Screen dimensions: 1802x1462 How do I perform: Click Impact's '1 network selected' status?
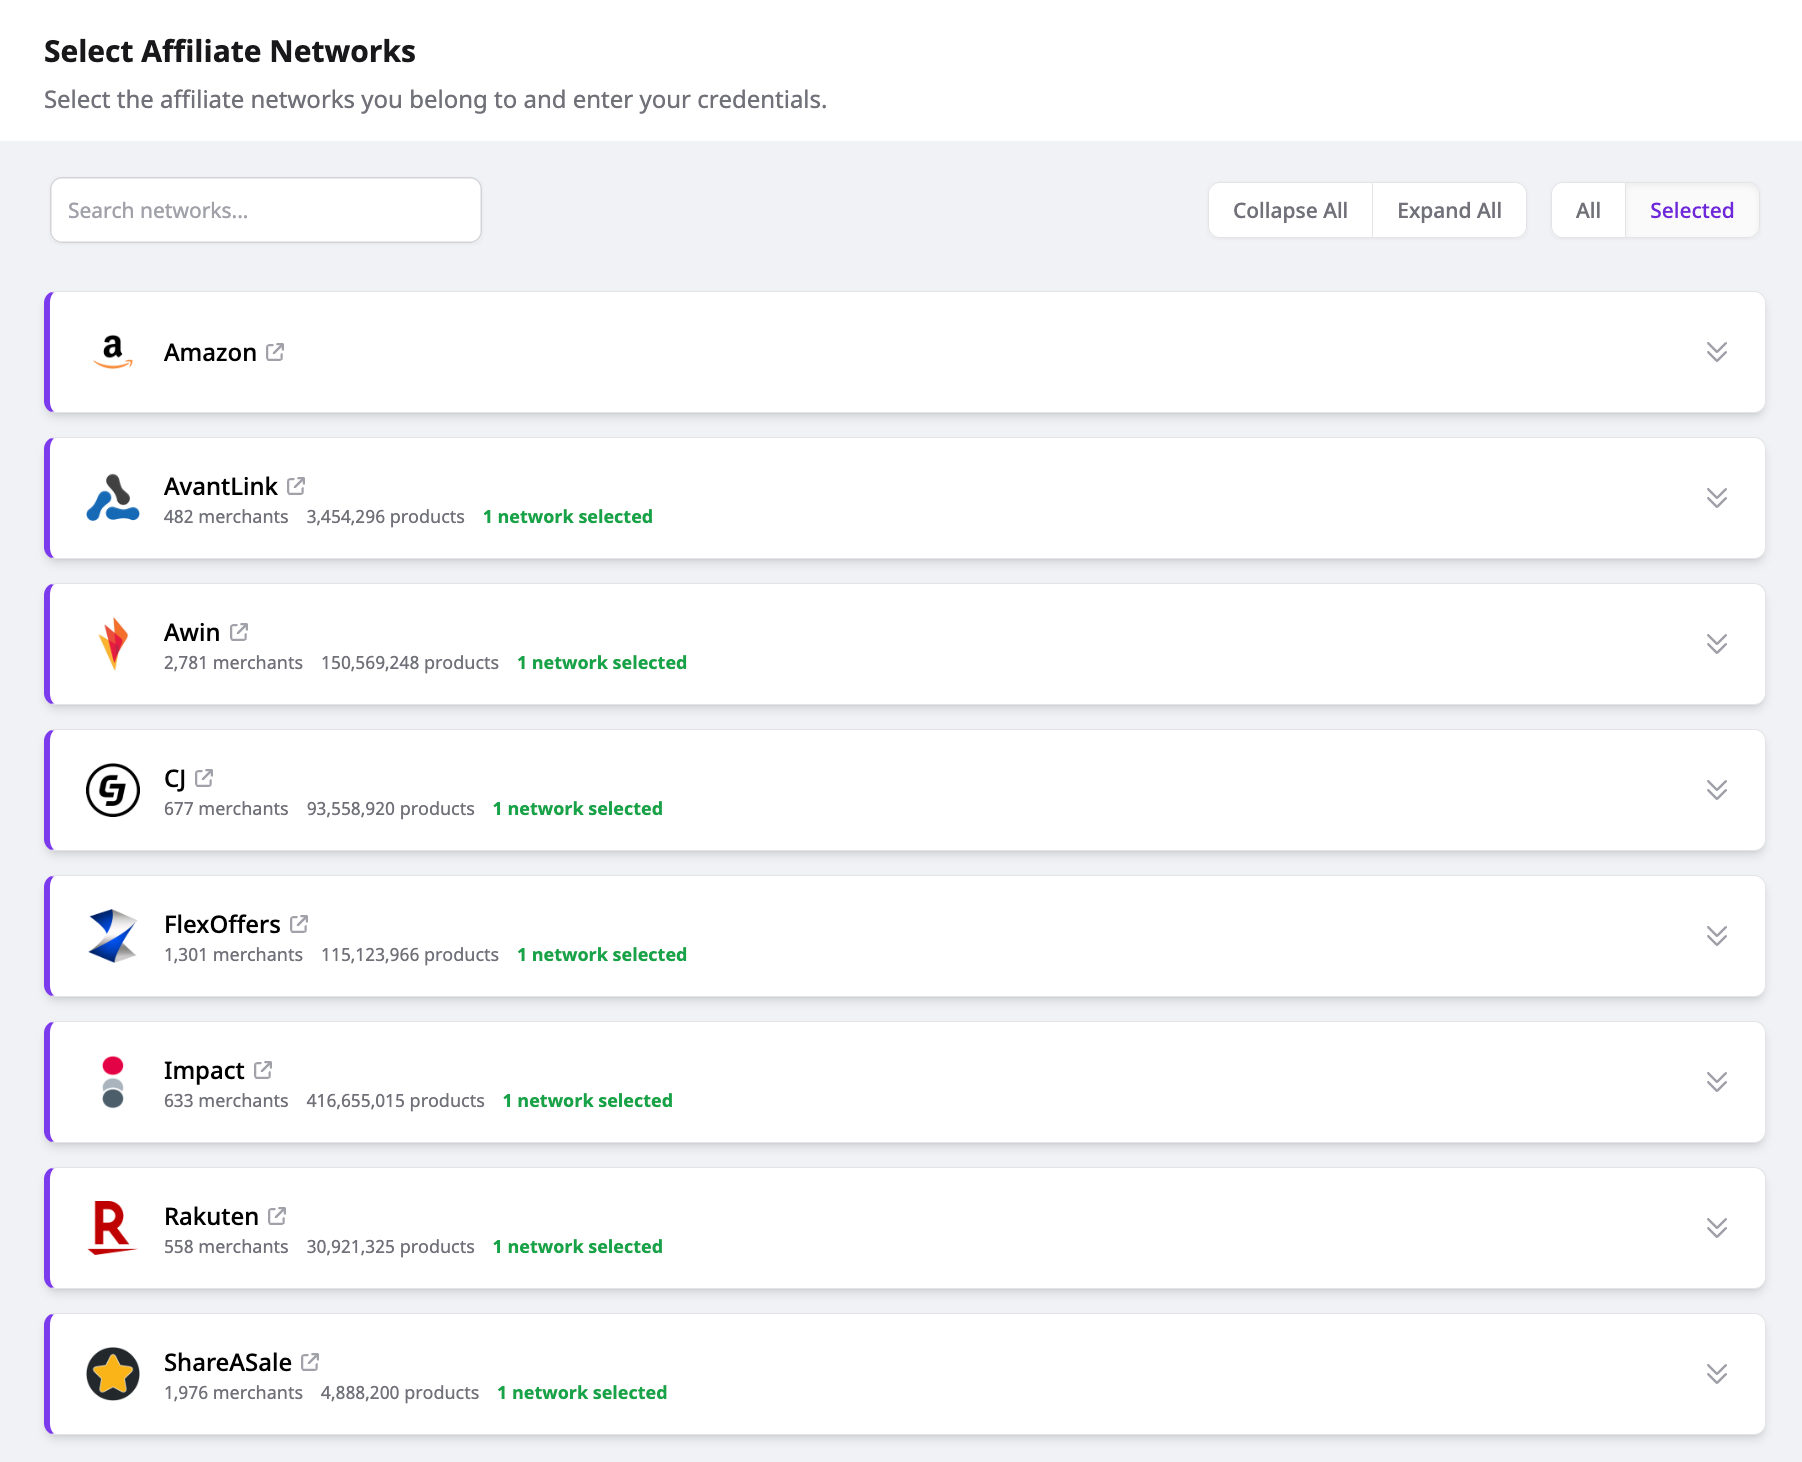pos(588,1101)
